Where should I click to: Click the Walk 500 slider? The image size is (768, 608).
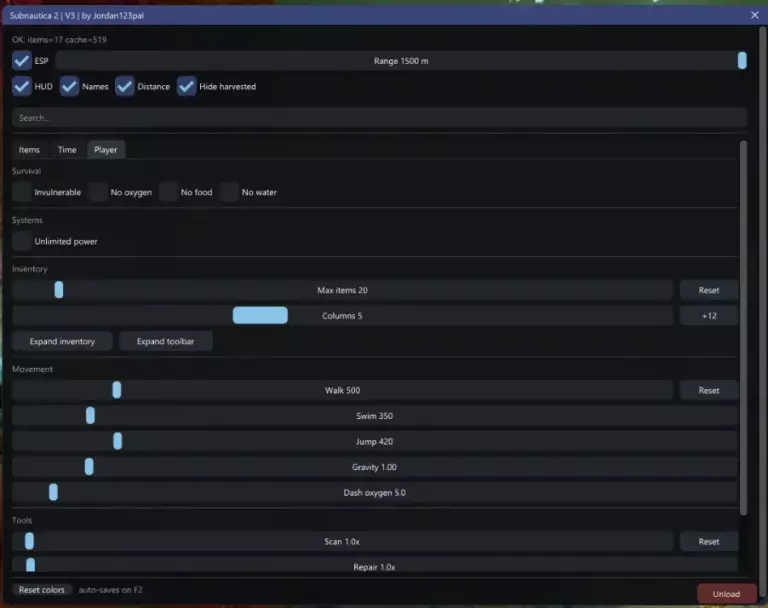click(x=342, y=390)
